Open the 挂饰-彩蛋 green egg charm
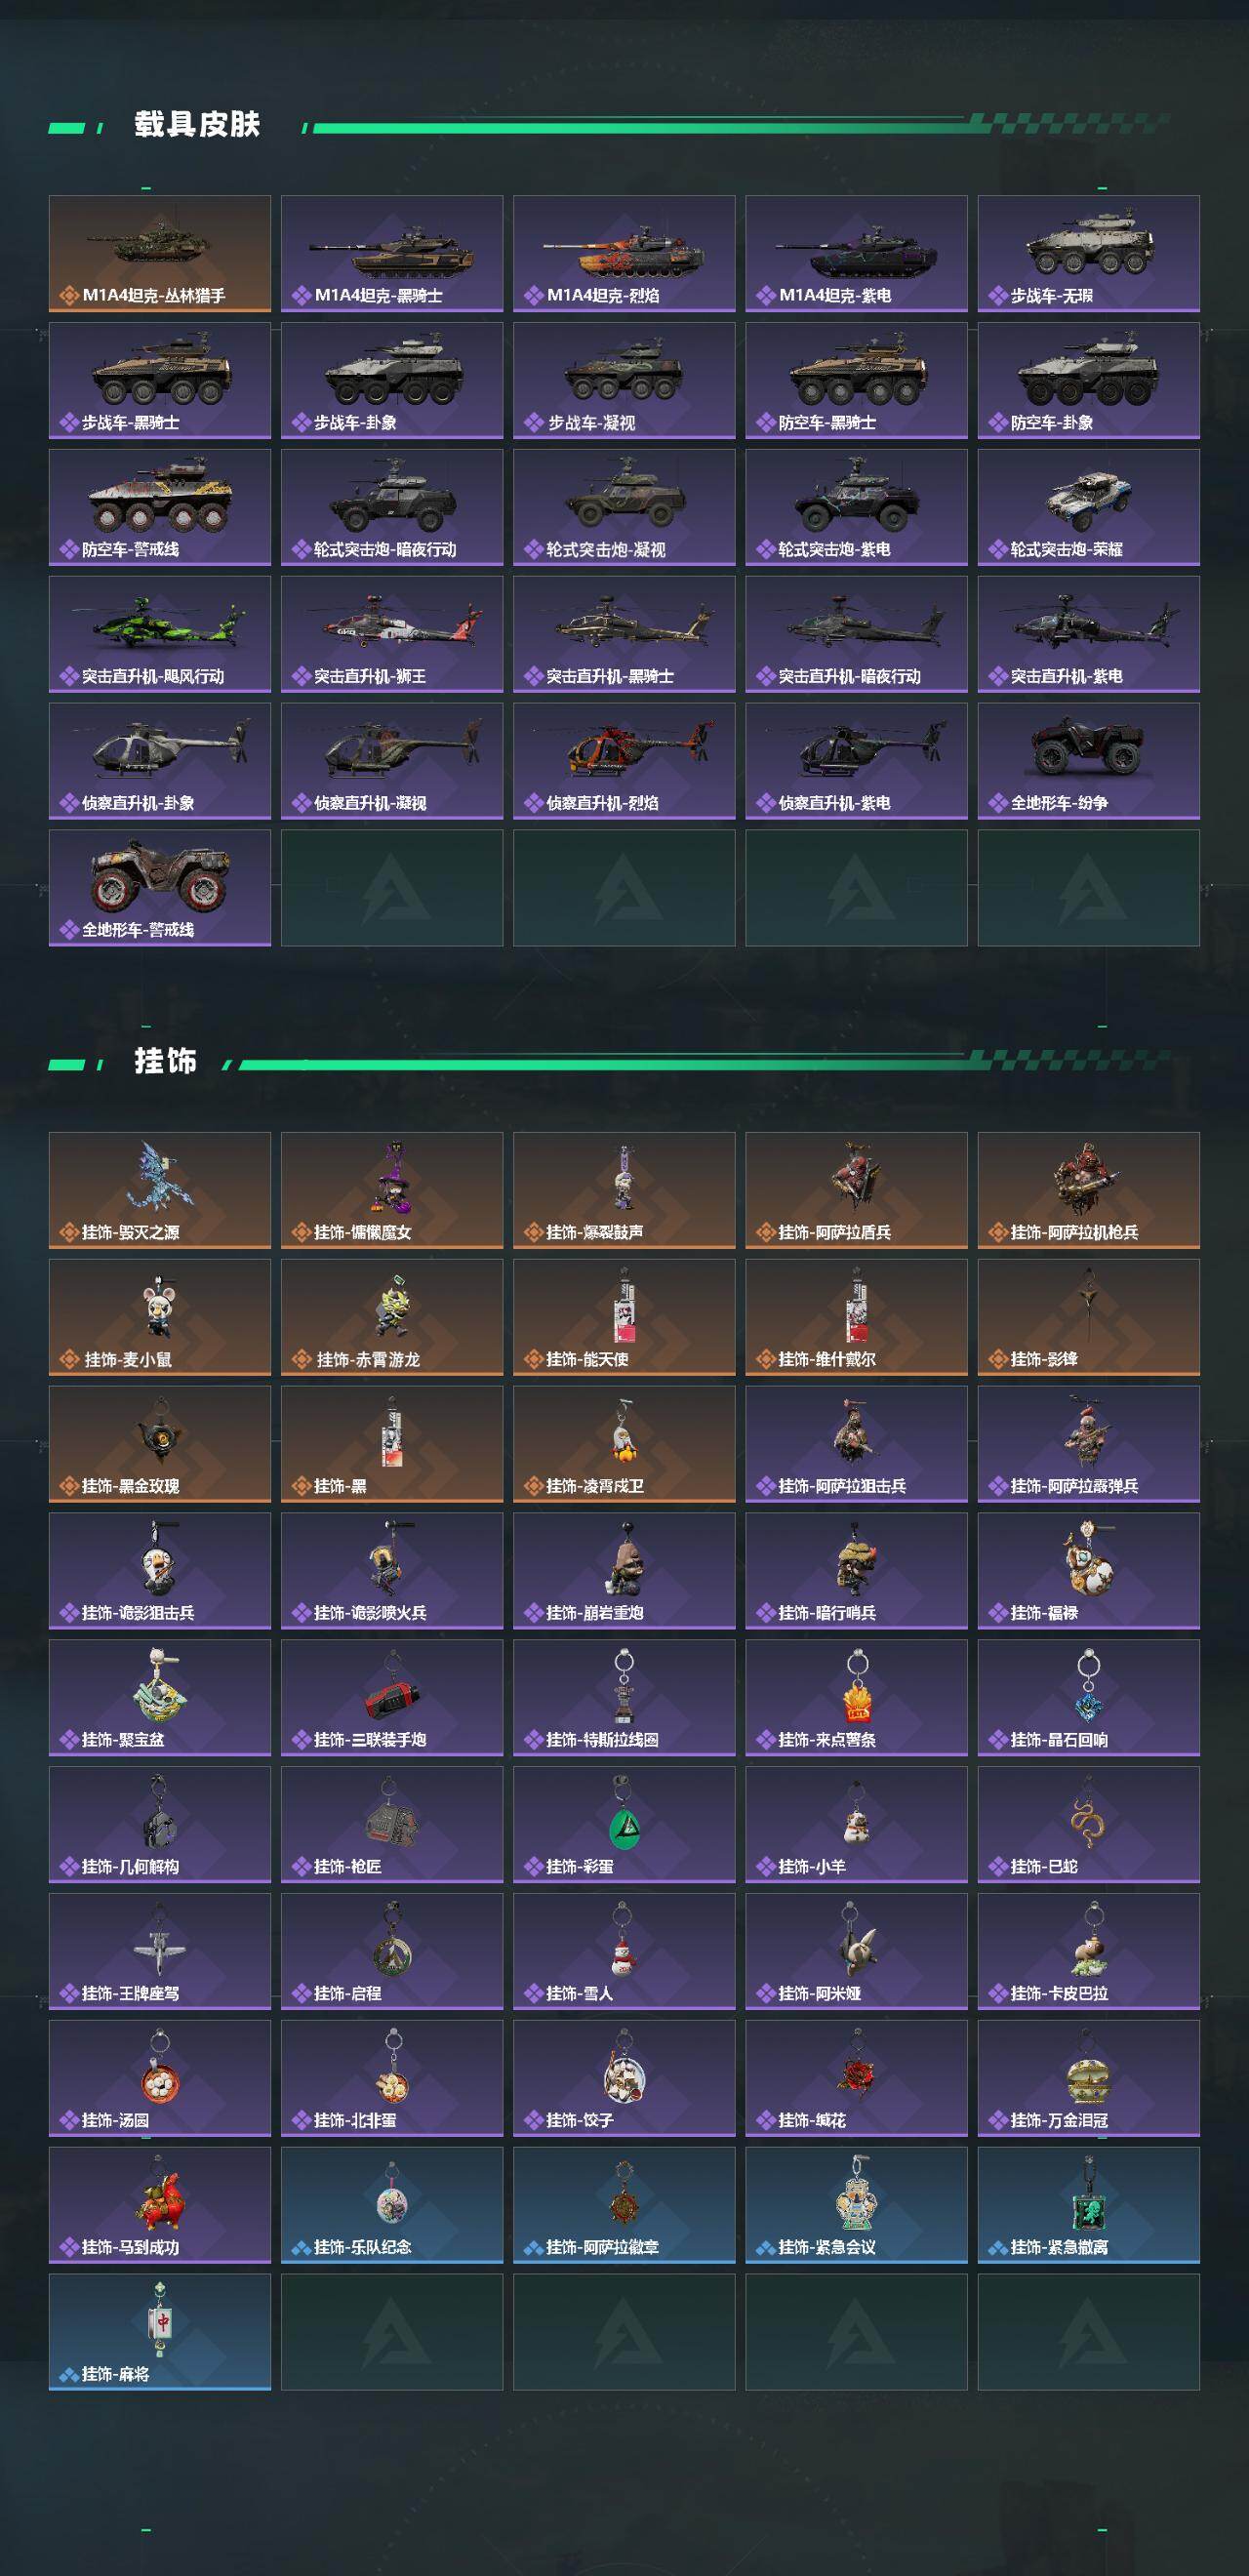 point(624,1824)
